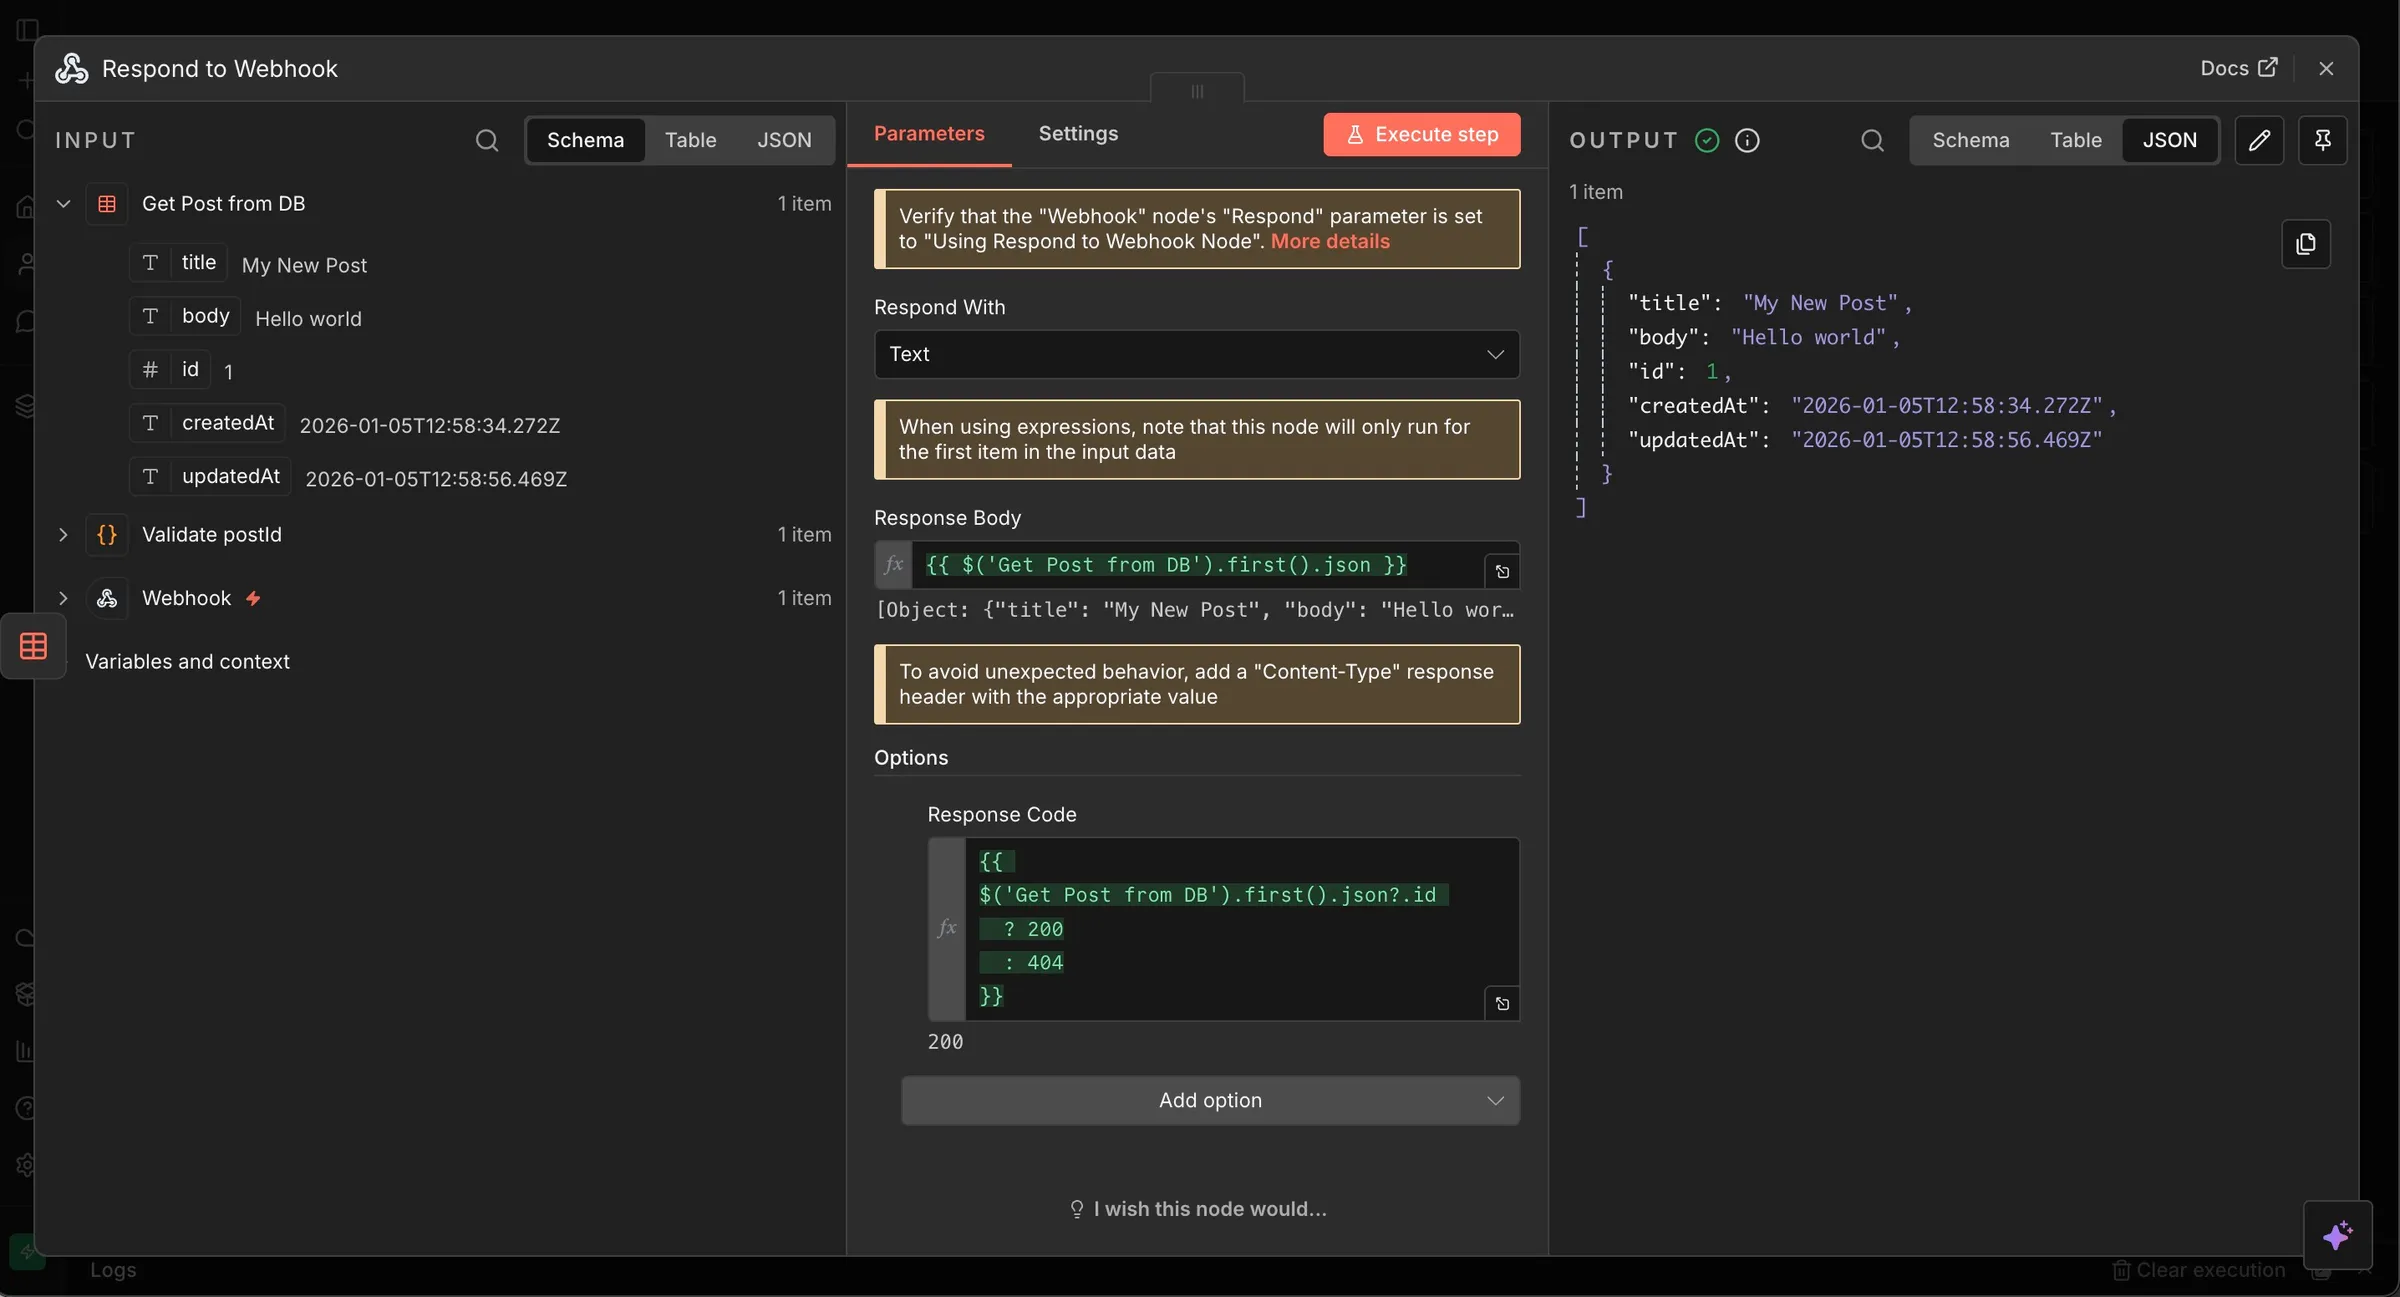
Task: Click the 'Hello world' input value
Action: coord(308,319)
